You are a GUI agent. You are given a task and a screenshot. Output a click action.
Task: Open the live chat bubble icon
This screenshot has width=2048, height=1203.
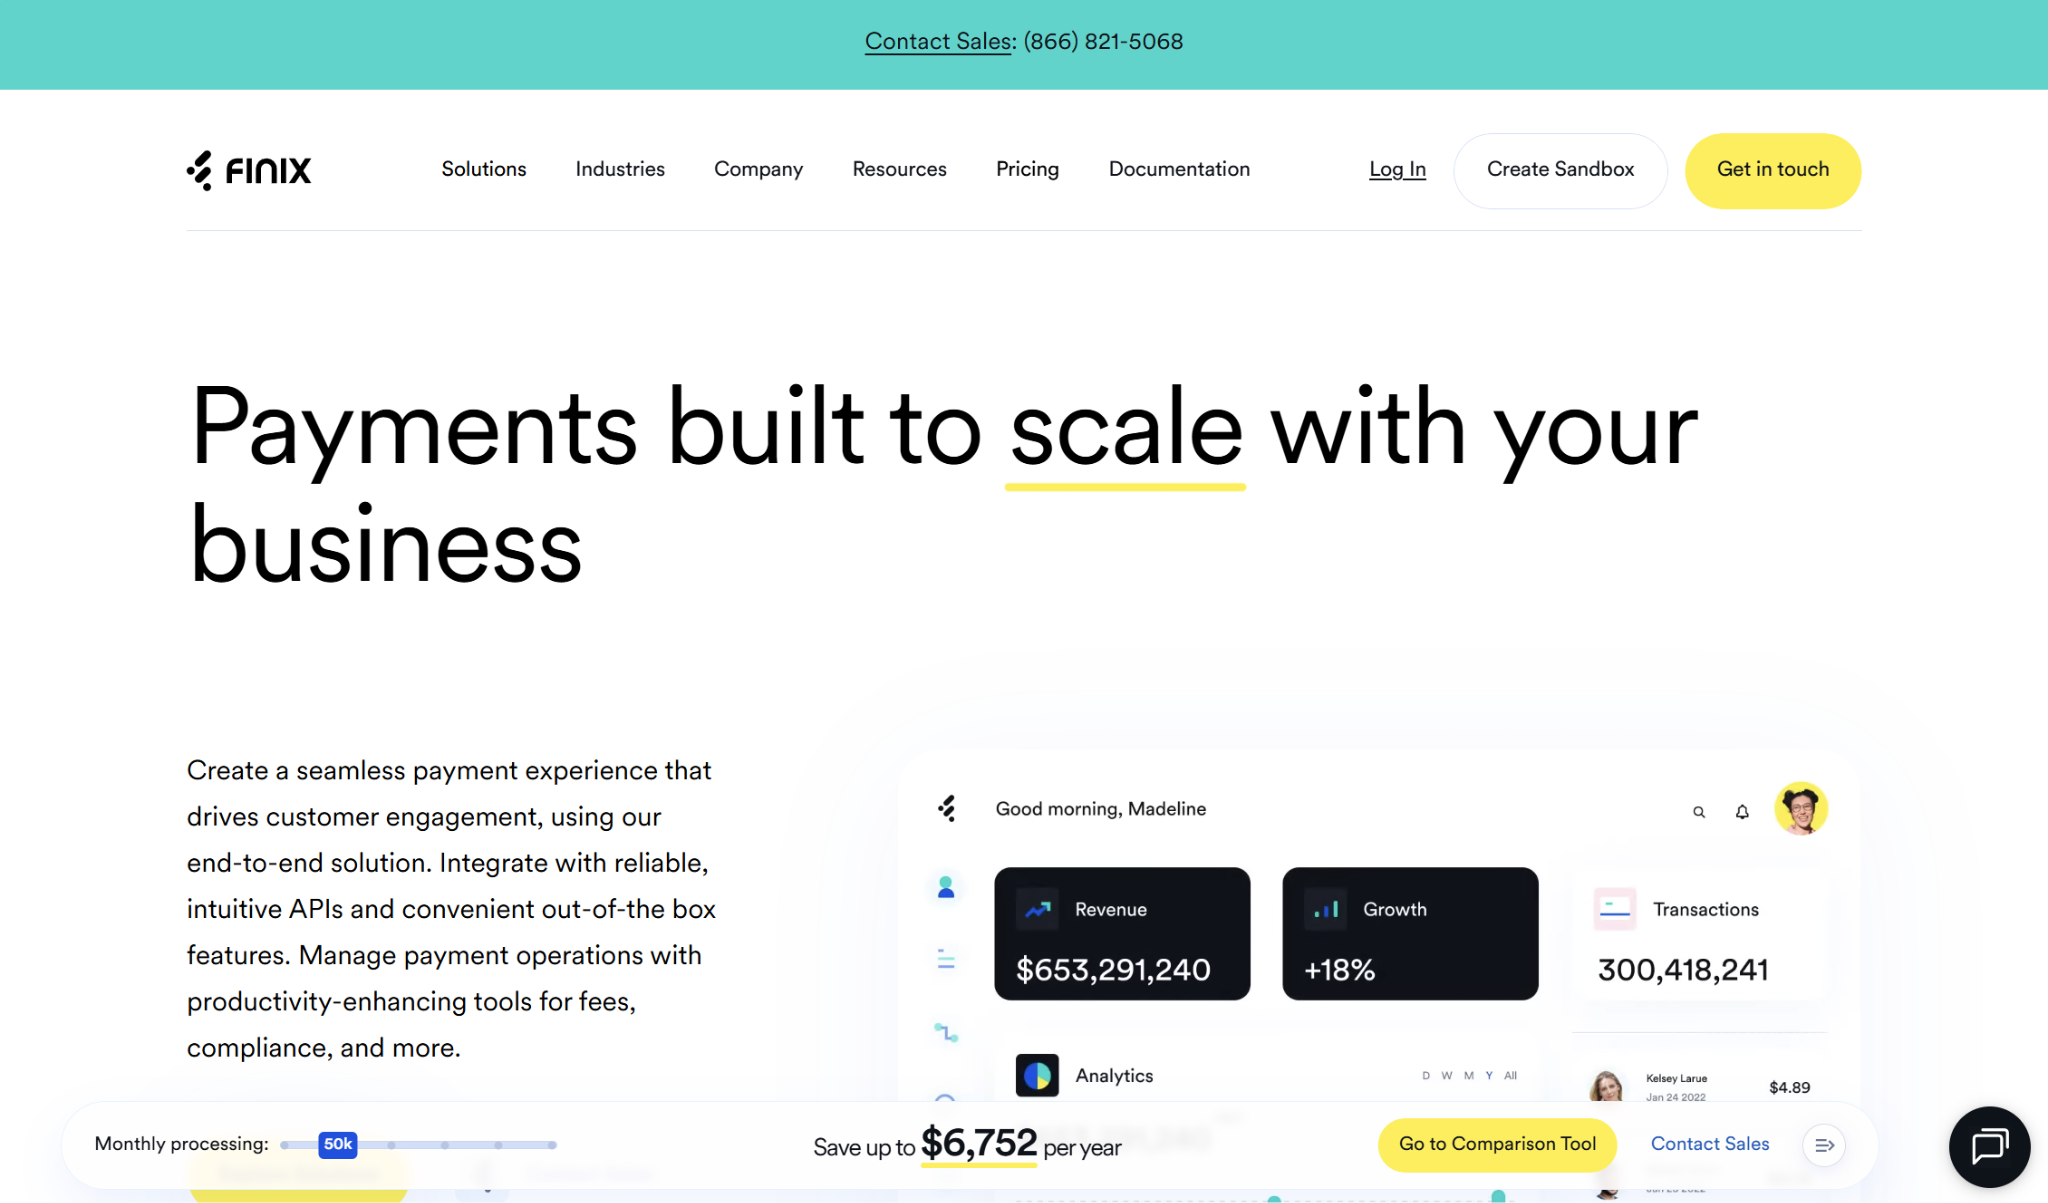(x=1989, y=1146)
